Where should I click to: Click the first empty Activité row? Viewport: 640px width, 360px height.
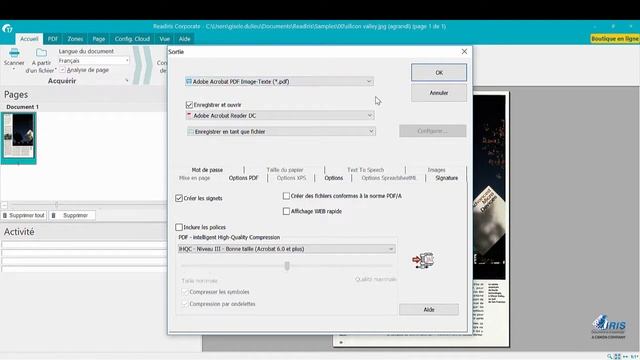coord(84,245)
